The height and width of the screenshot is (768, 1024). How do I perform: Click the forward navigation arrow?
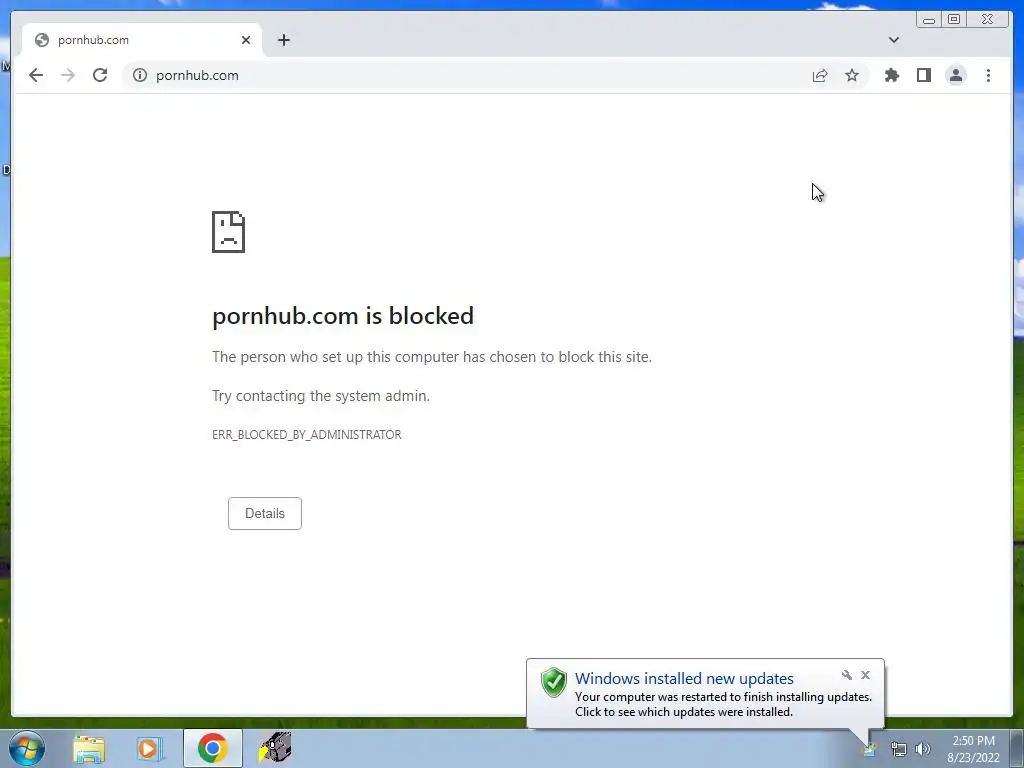[x=68, y=75]
